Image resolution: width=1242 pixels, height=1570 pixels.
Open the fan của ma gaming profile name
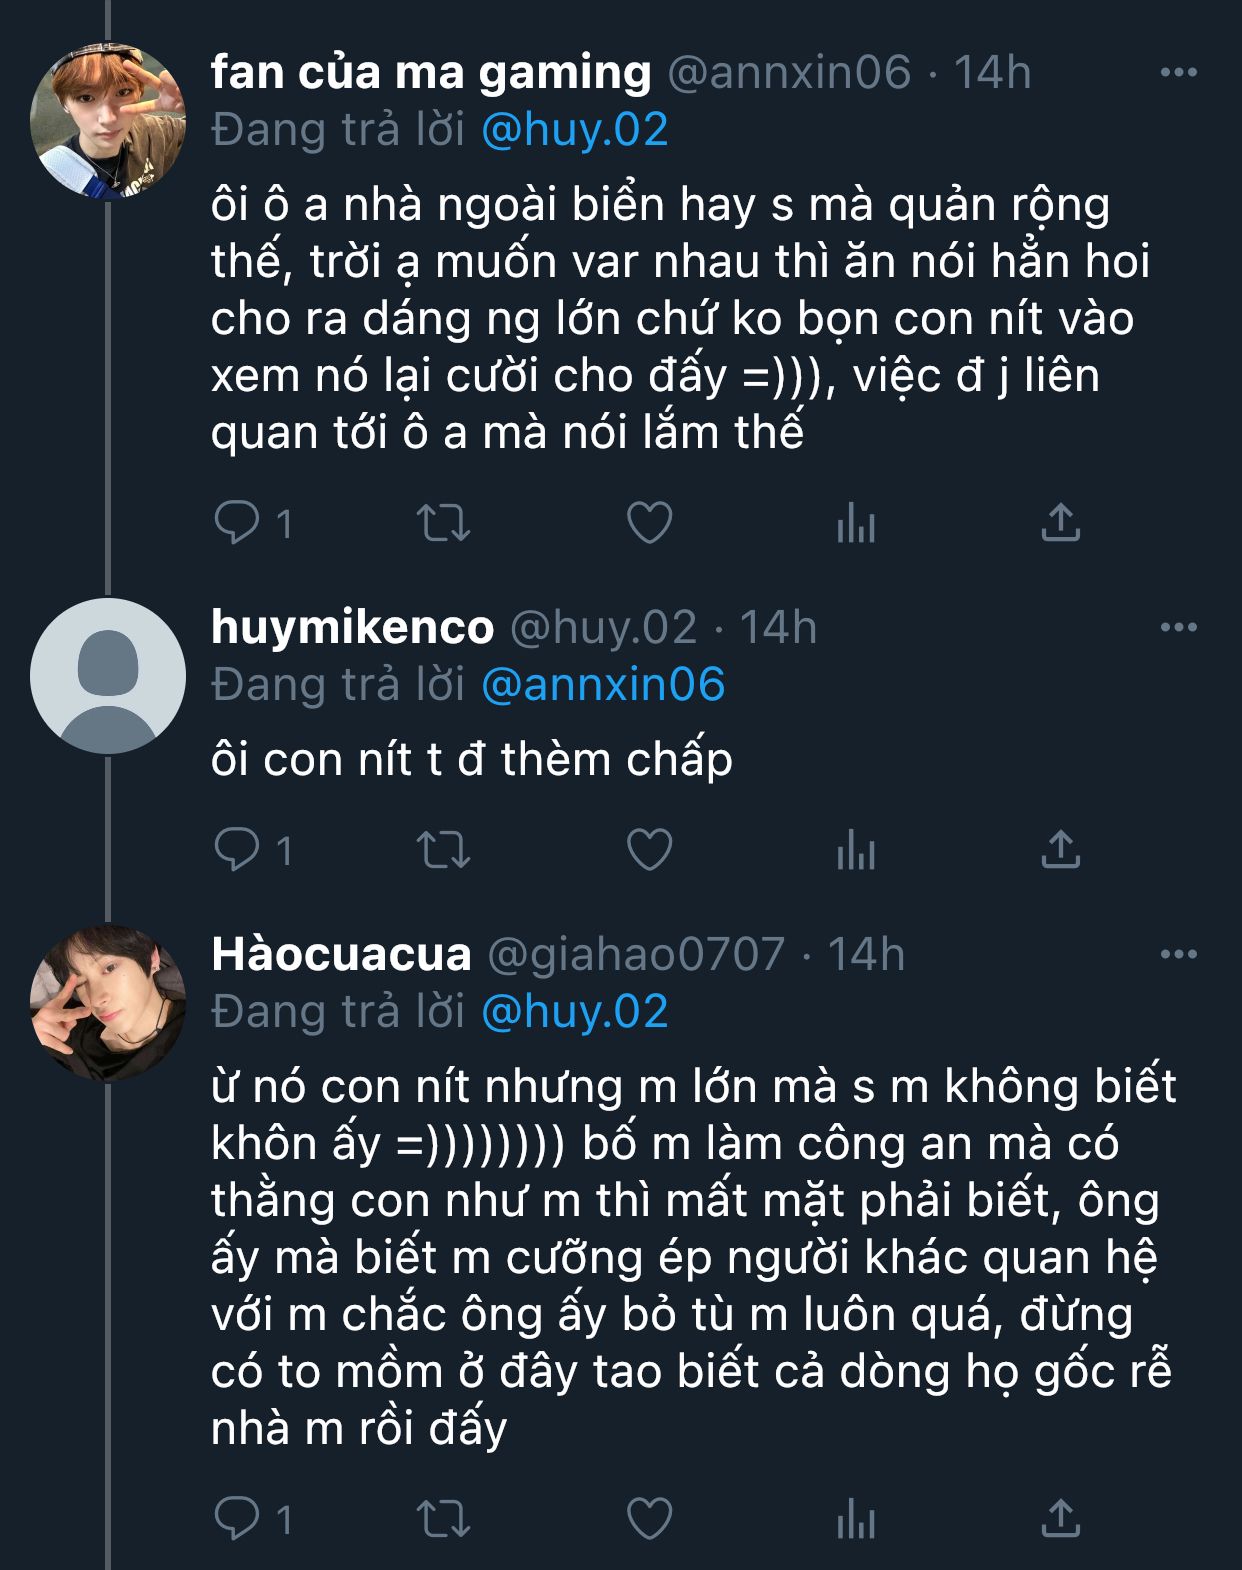pyautogui.click(x=431, y=72)
